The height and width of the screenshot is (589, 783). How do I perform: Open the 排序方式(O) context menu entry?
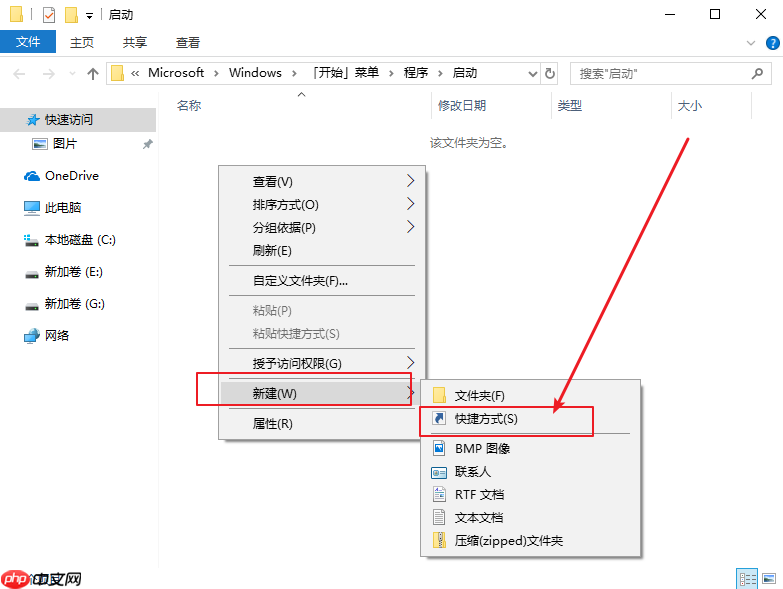pyautogui.click(x=322, y=204)
